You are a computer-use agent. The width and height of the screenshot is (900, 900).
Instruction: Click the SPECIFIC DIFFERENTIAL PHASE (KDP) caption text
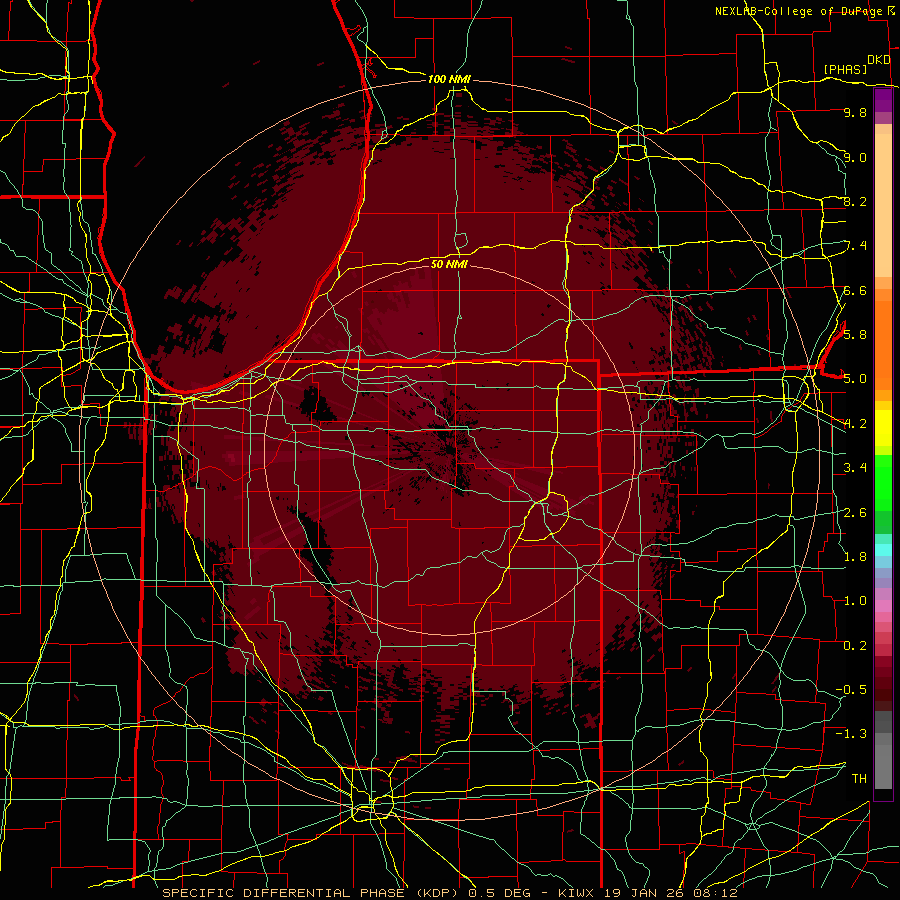coord(312,893)
